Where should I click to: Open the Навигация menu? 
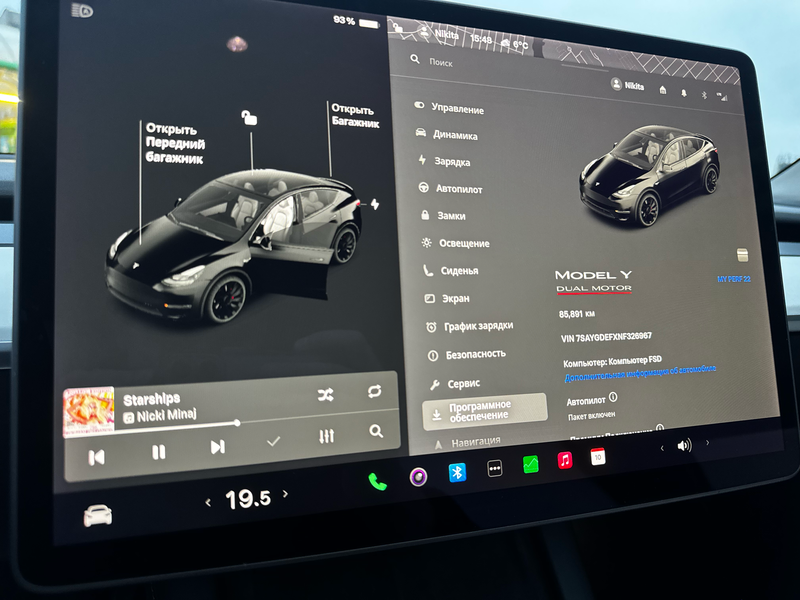coord(467,443)
